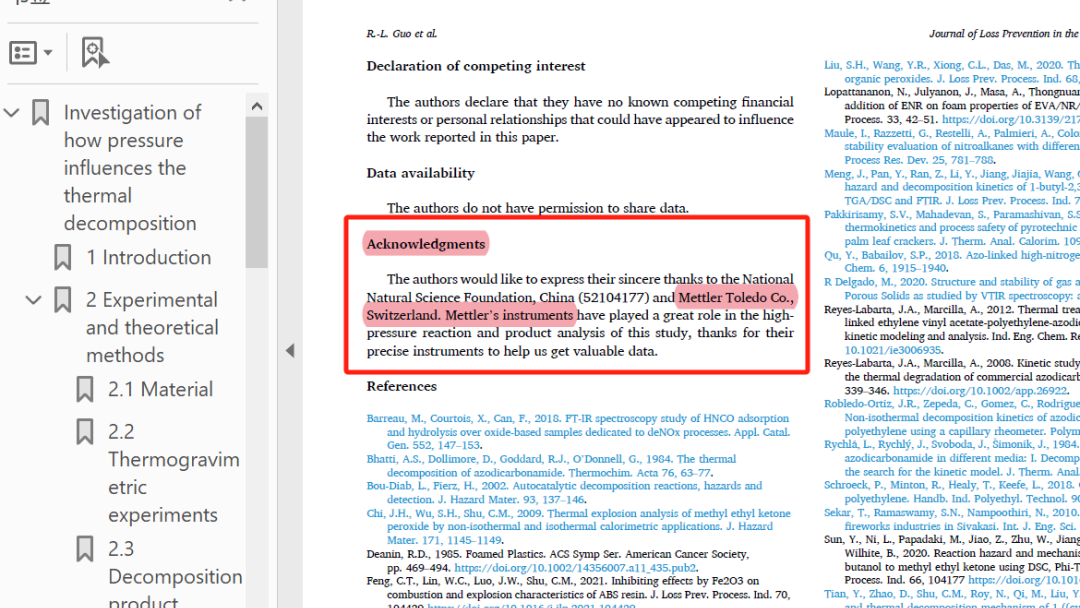Click the 'References' heading

[402, 386]
